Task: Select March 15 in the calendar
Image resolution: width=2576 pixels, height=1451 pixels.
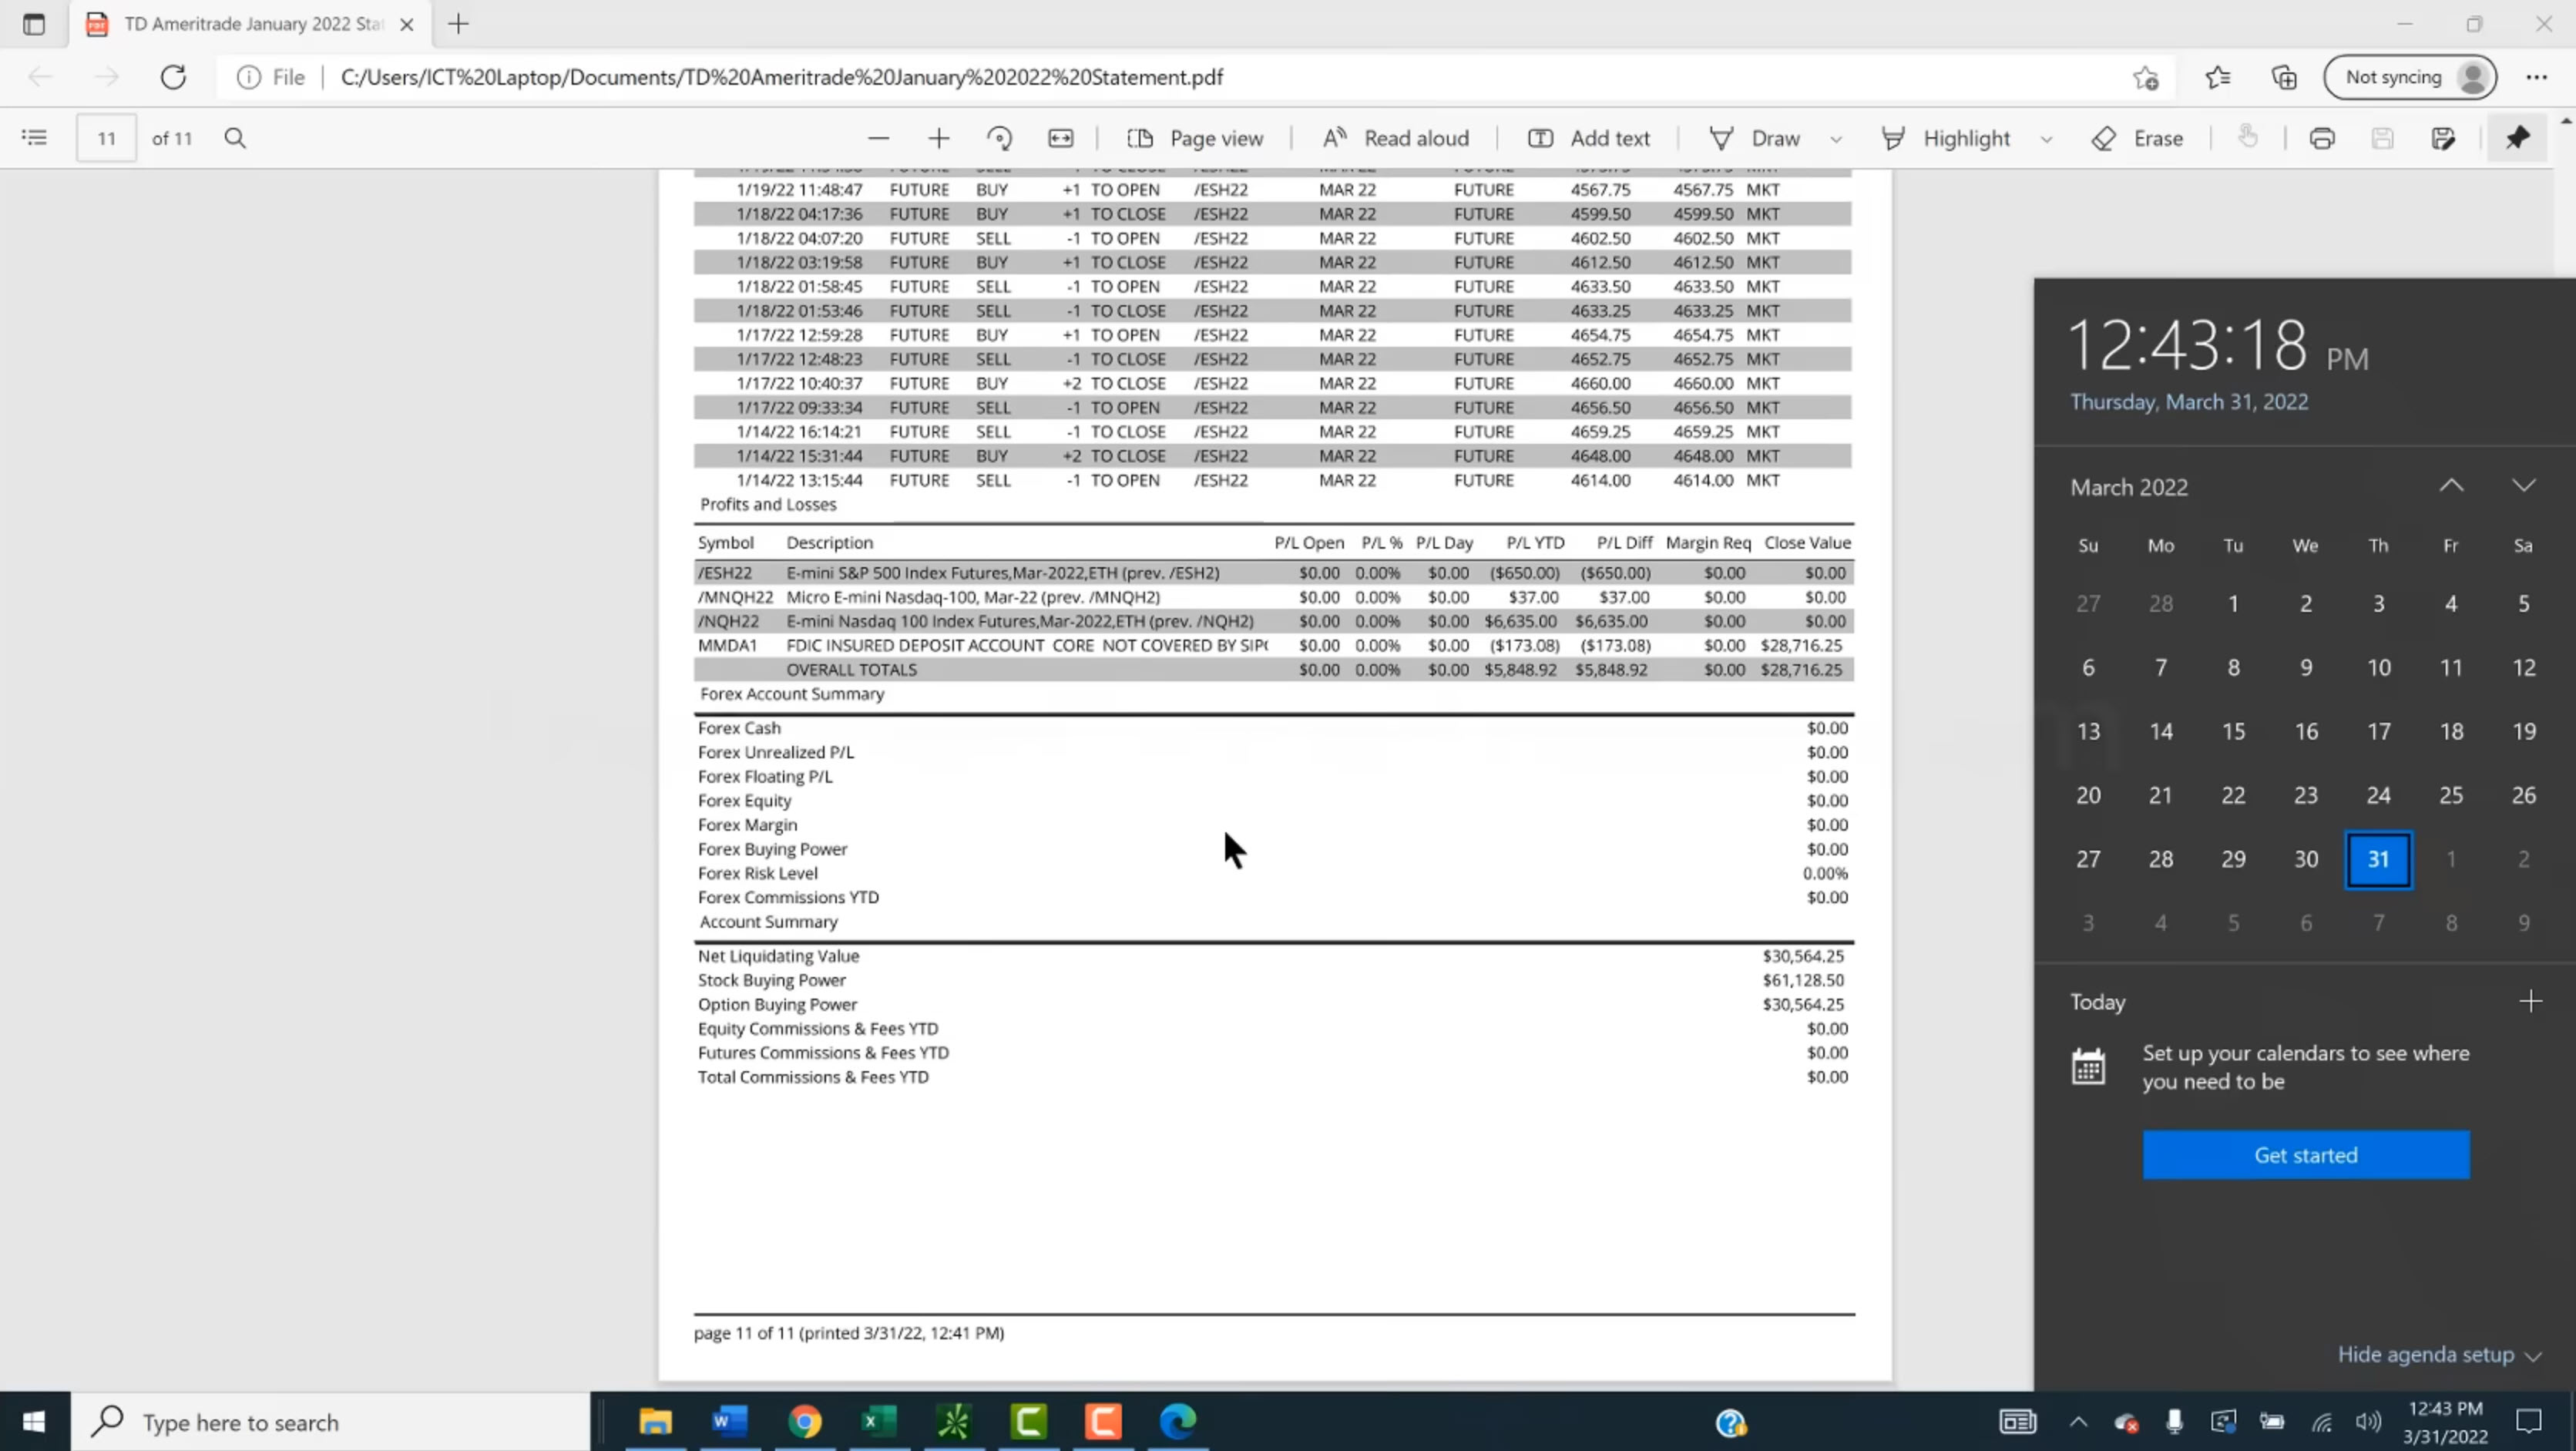Action: tap(2233, 731)
